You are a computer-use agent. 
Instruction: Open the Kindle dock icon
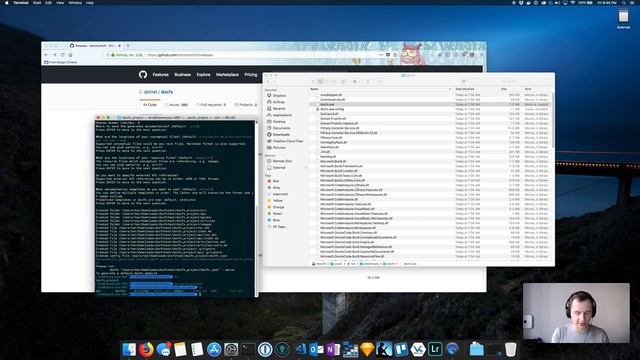(384, 350)
